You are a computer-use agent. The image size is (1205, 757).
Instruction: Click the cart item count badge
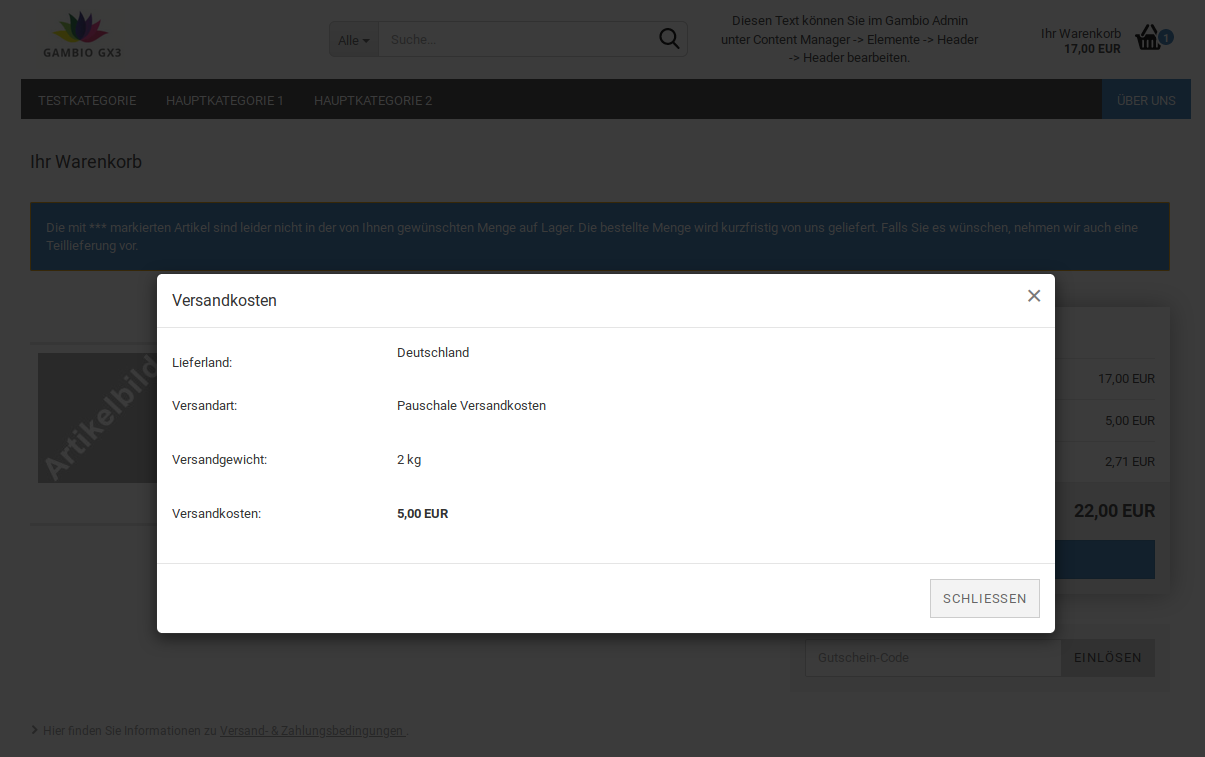(1166, 37)
